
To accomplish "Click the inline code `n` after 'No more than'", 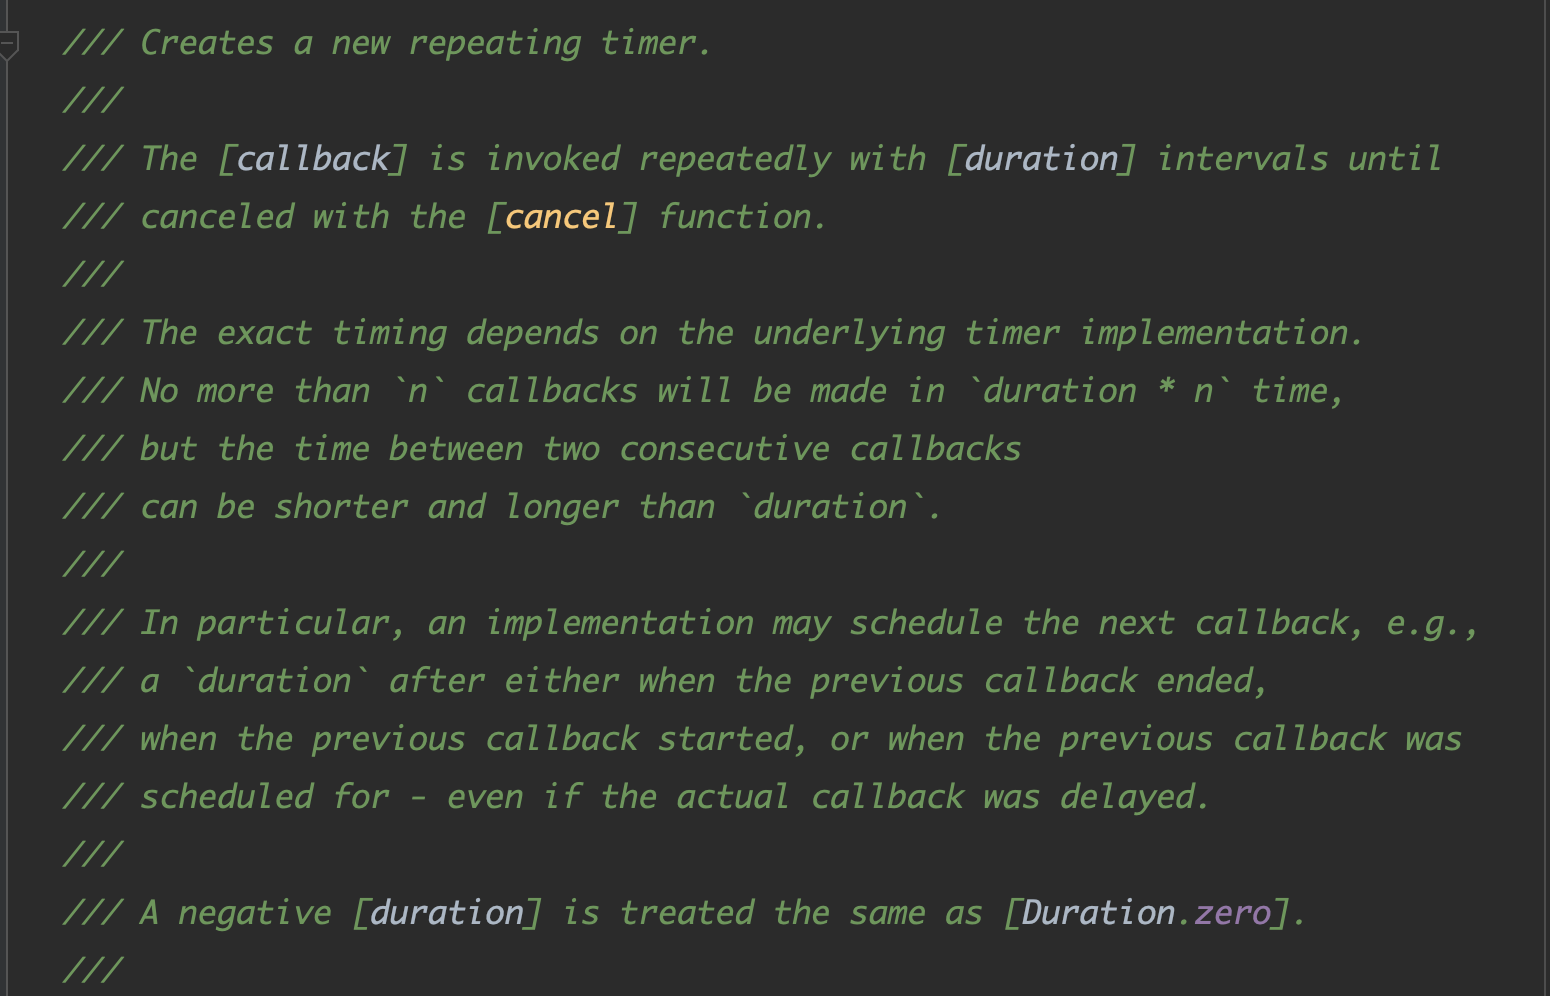I will point(417,391).
